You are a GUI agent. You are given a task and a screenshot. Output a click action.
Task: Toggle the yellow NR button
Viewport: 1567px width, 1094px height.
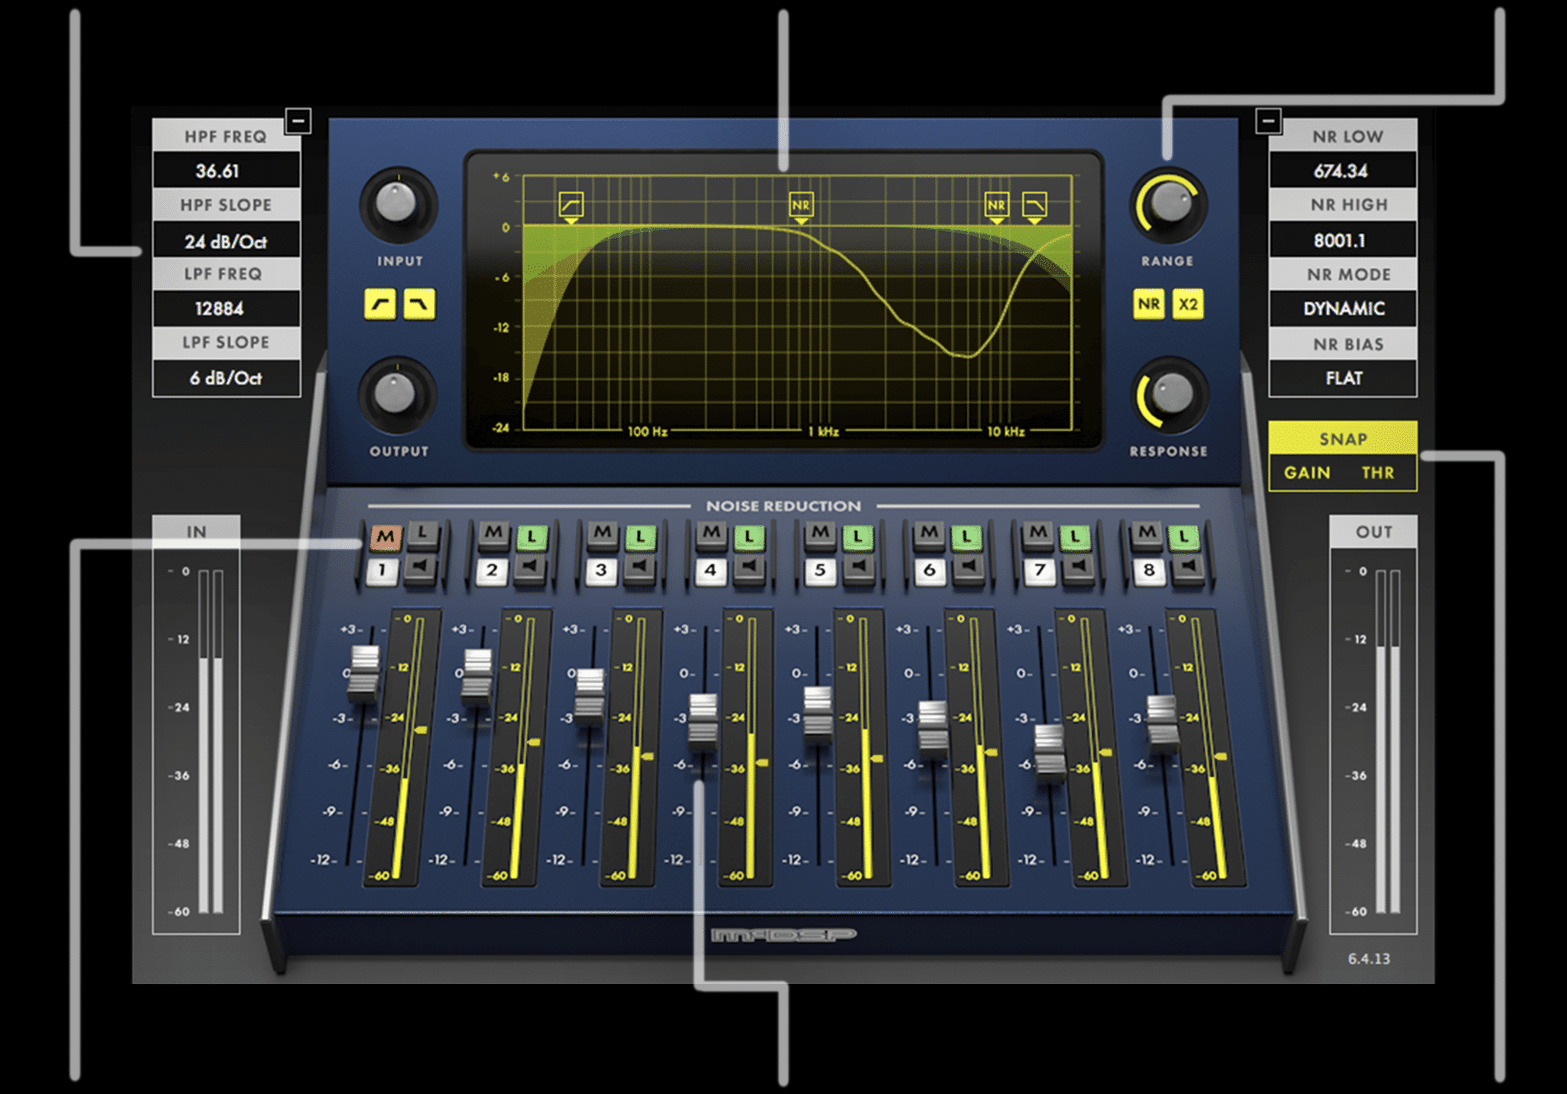(1149, 304)
